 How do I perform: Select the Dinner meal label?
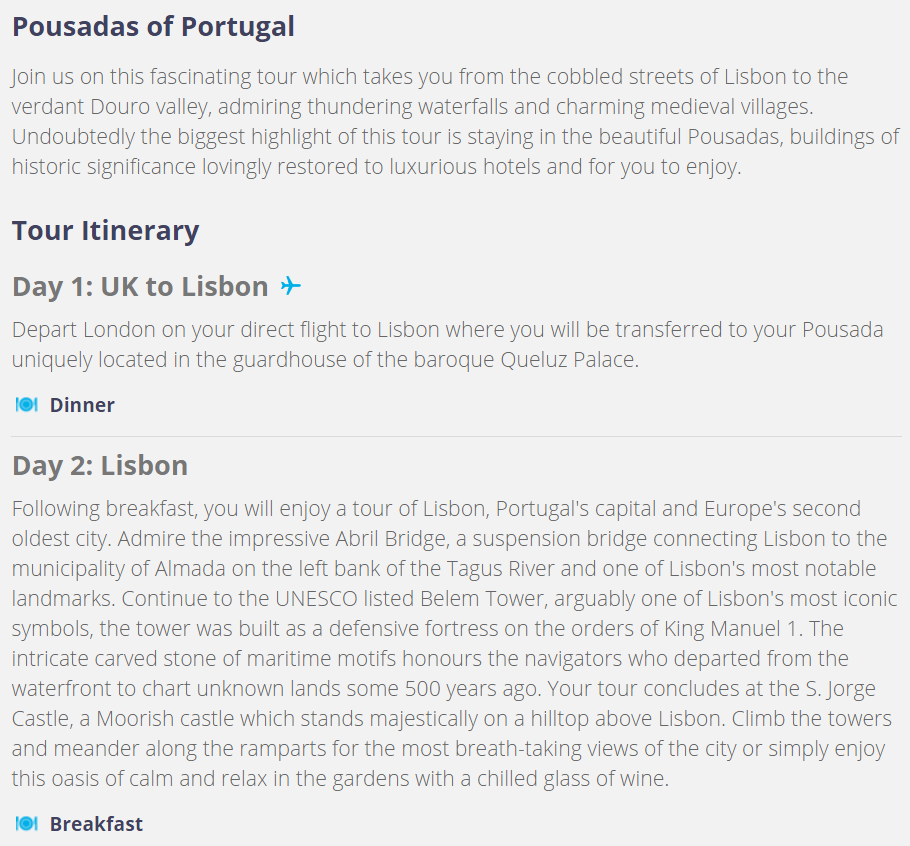[x=82, y=405]
